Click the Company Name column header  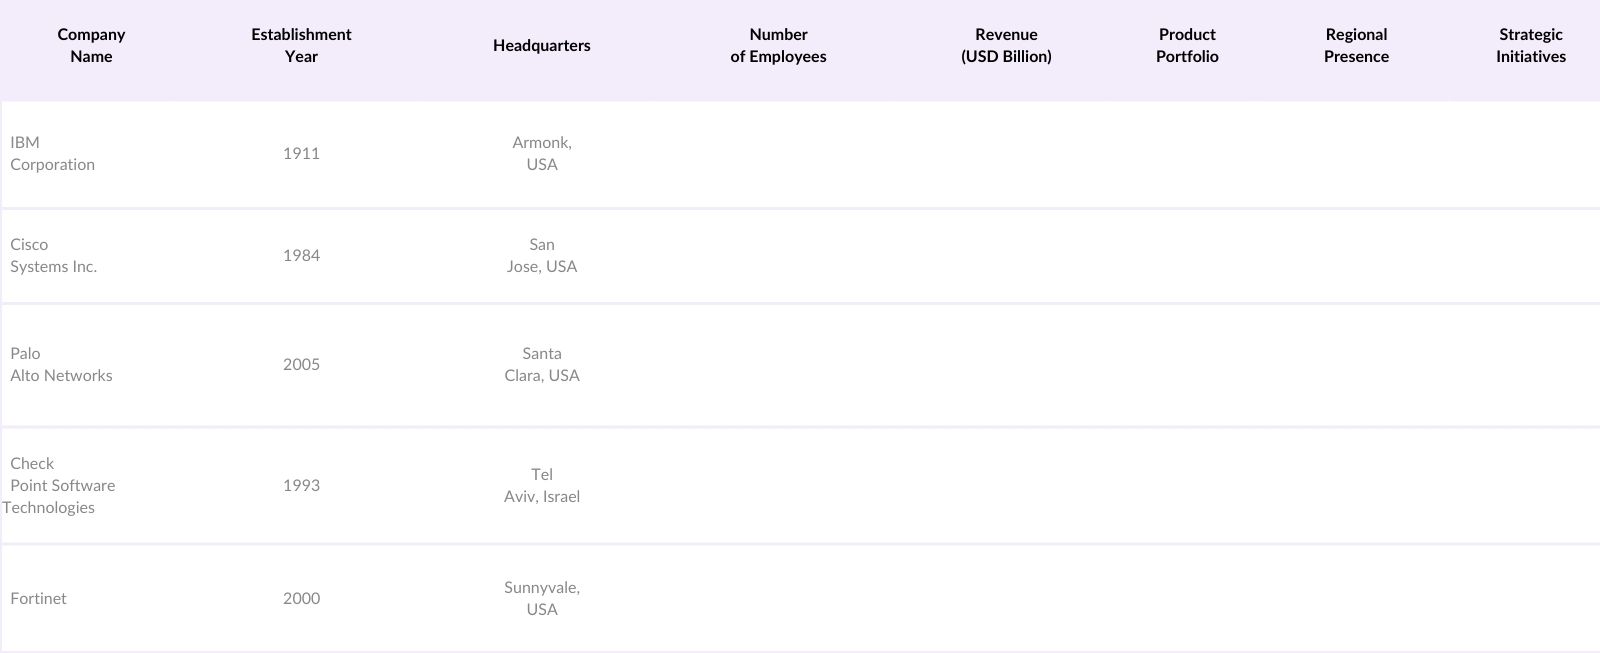(x=91, y=45)
